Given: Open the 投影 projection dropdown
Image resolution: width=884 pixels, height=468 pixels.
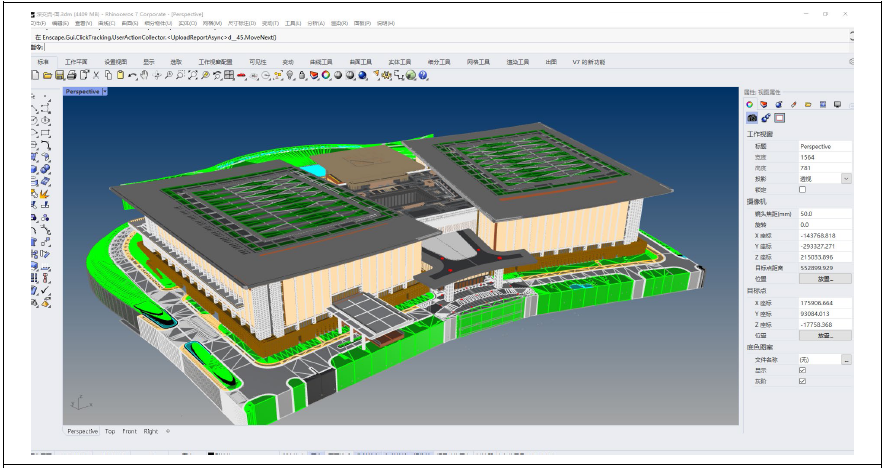Looking at the screenshot, I should [846, 179].
